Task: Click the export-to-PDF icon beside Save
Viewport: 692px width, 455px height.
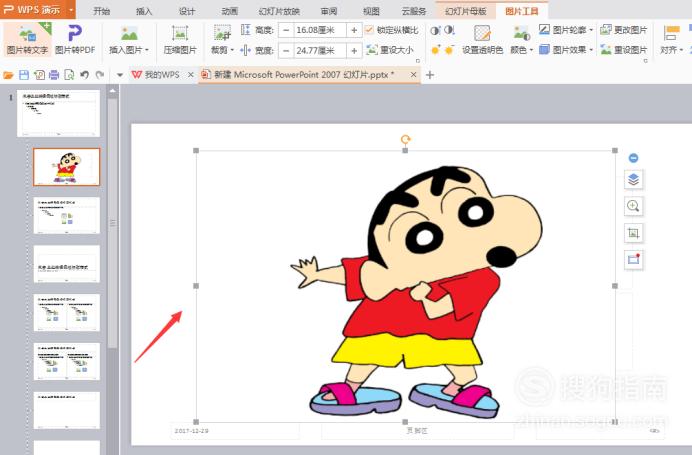Action: click(x=39, y=75)
